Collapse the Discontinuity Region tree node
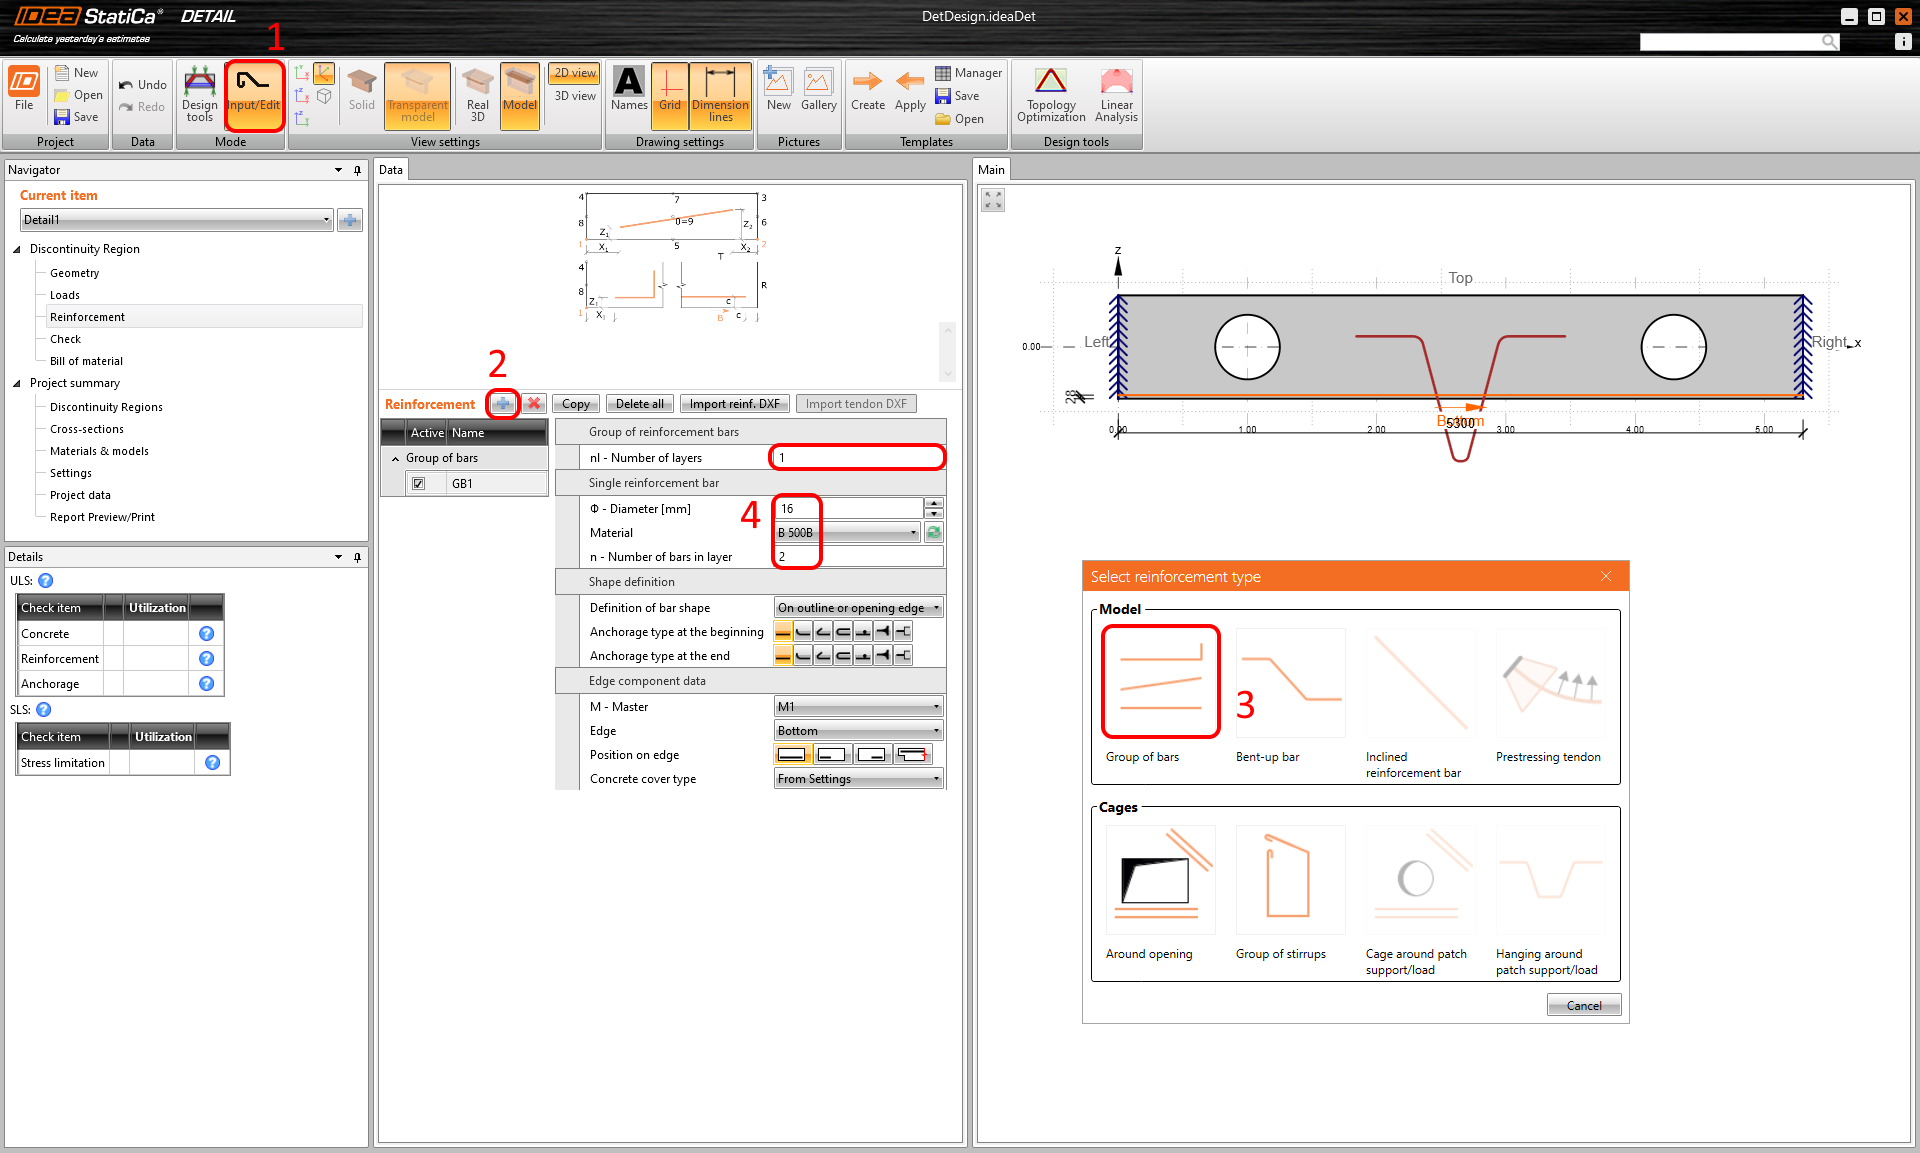Viewport: 1920px width, 1153px height. [x=17, y=249]
